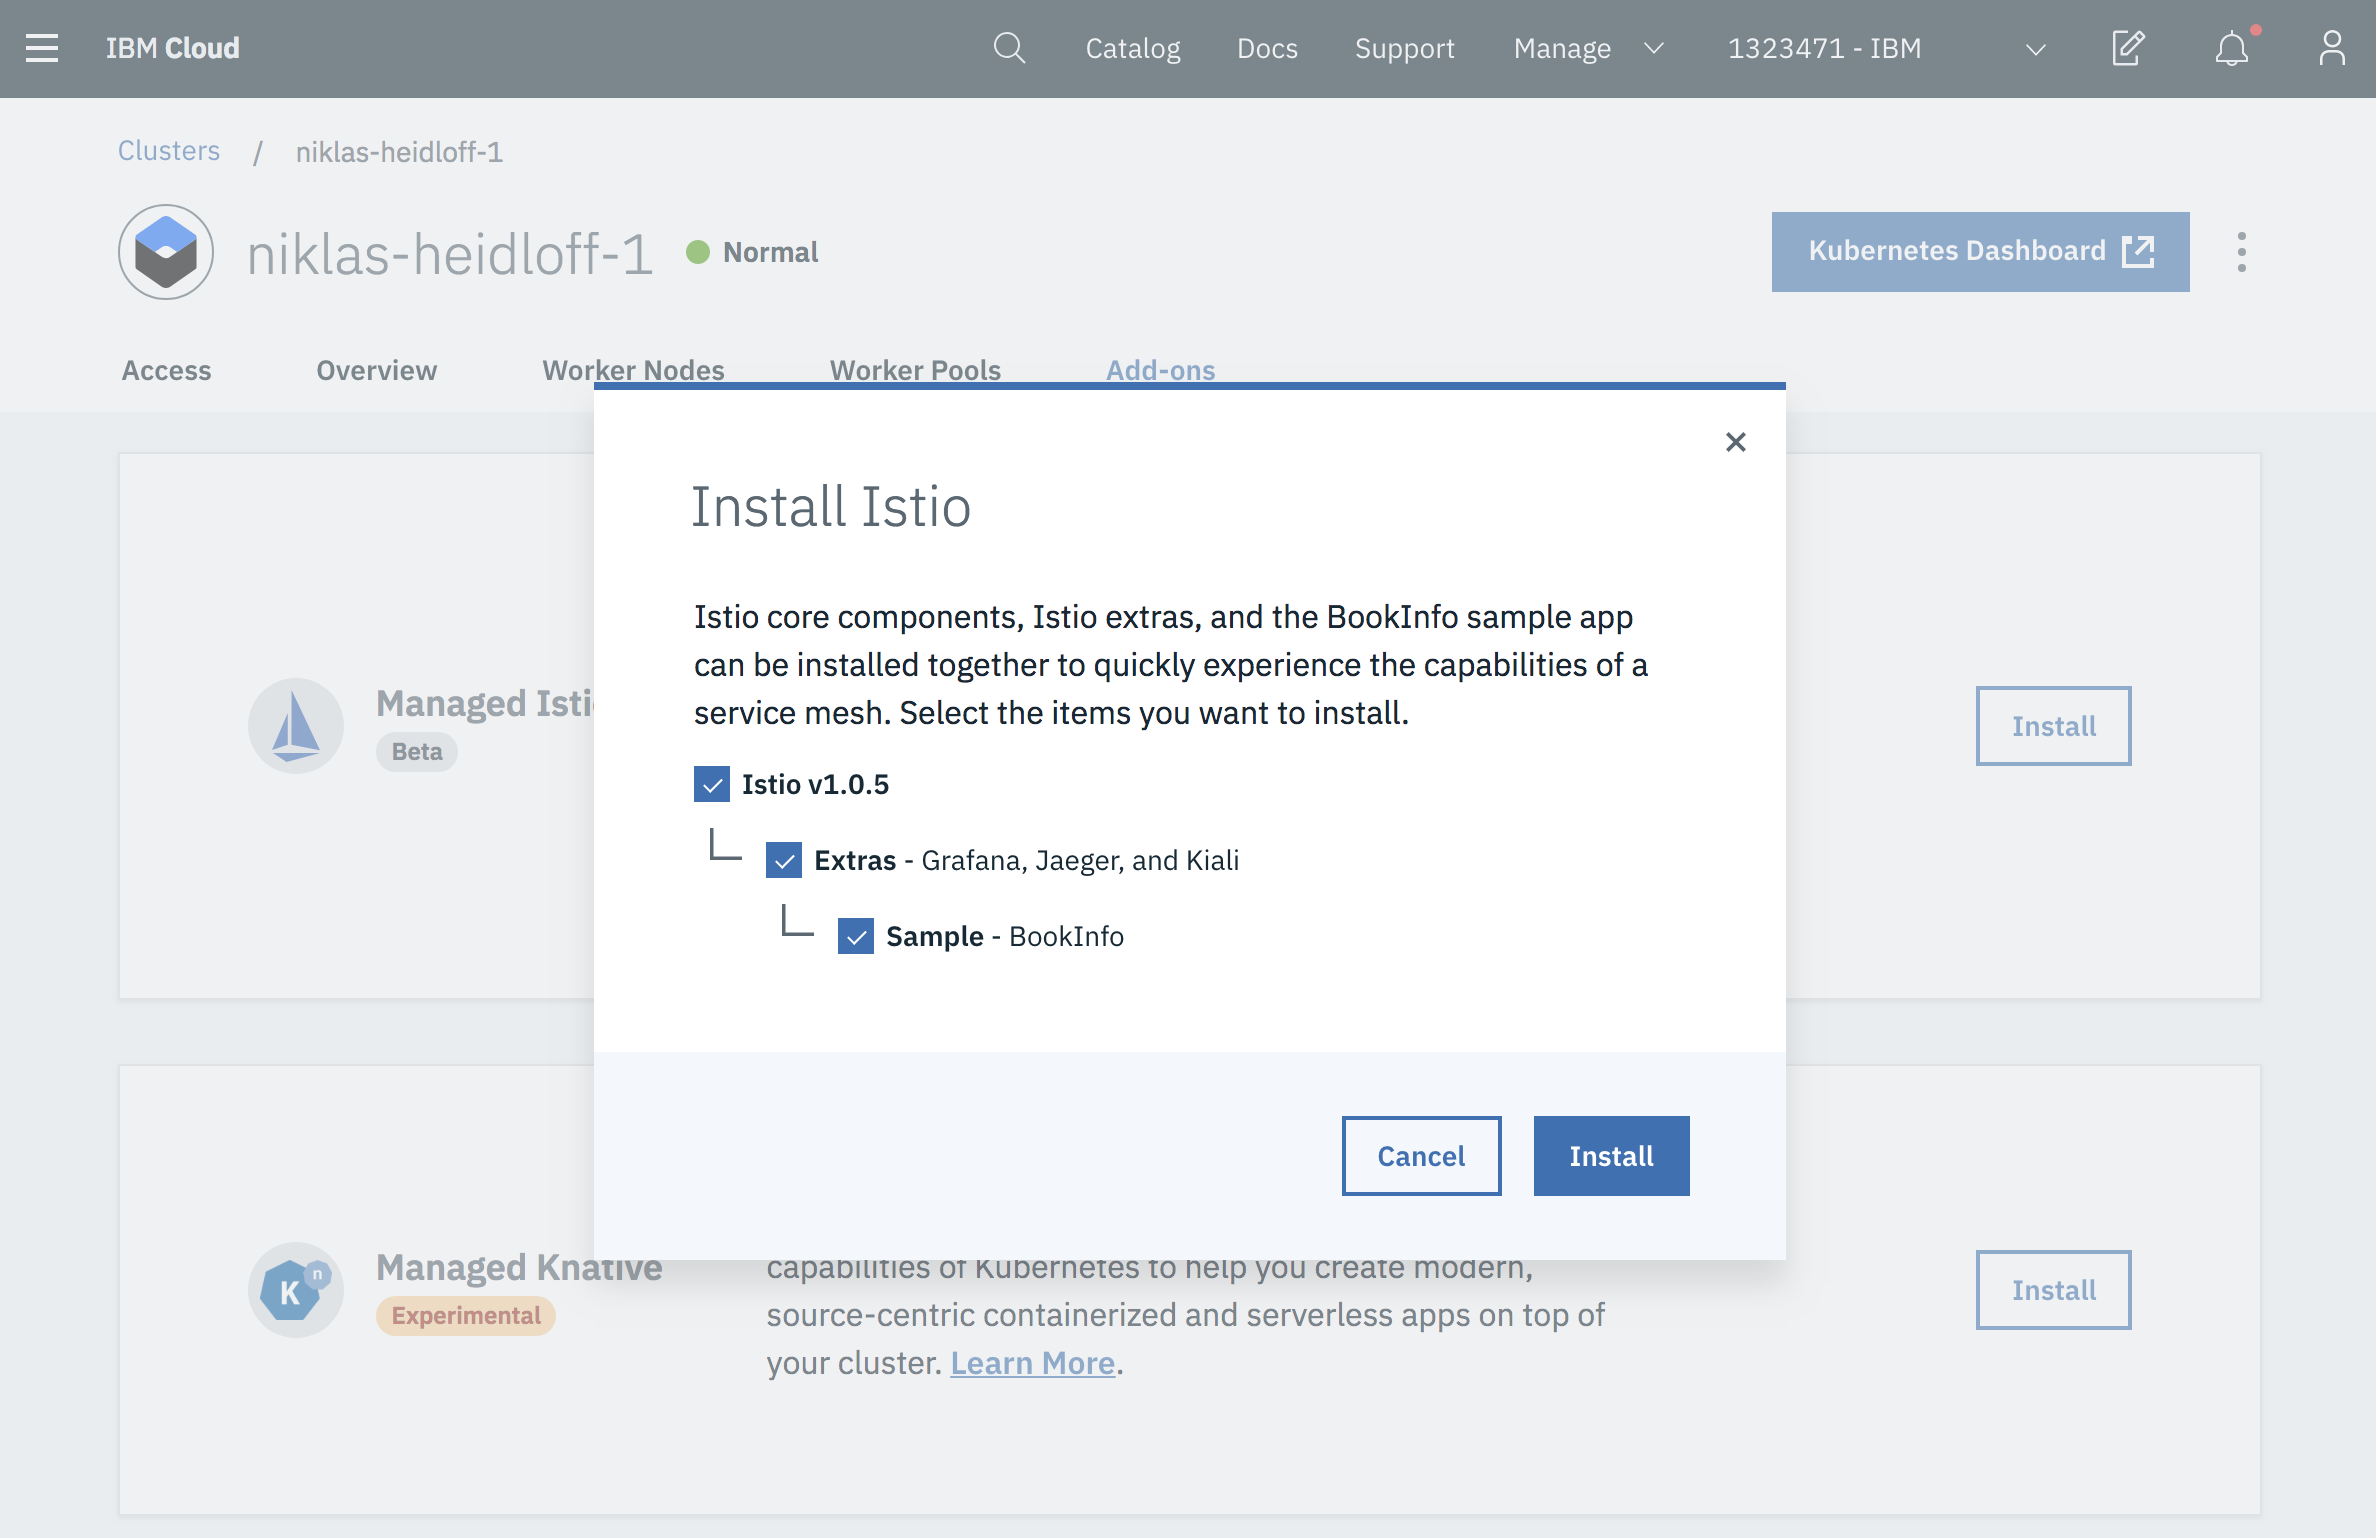Click the Experimental tag
This screenshot has height=1538, width=2376.
tap(466, 1315)
